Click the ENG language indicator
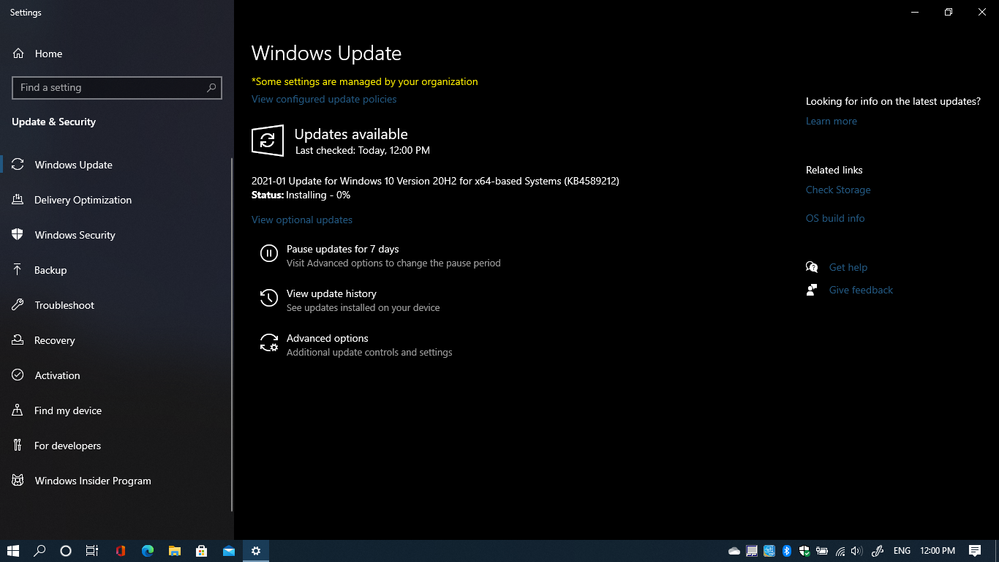999x562 pixels. pos(902,551)
